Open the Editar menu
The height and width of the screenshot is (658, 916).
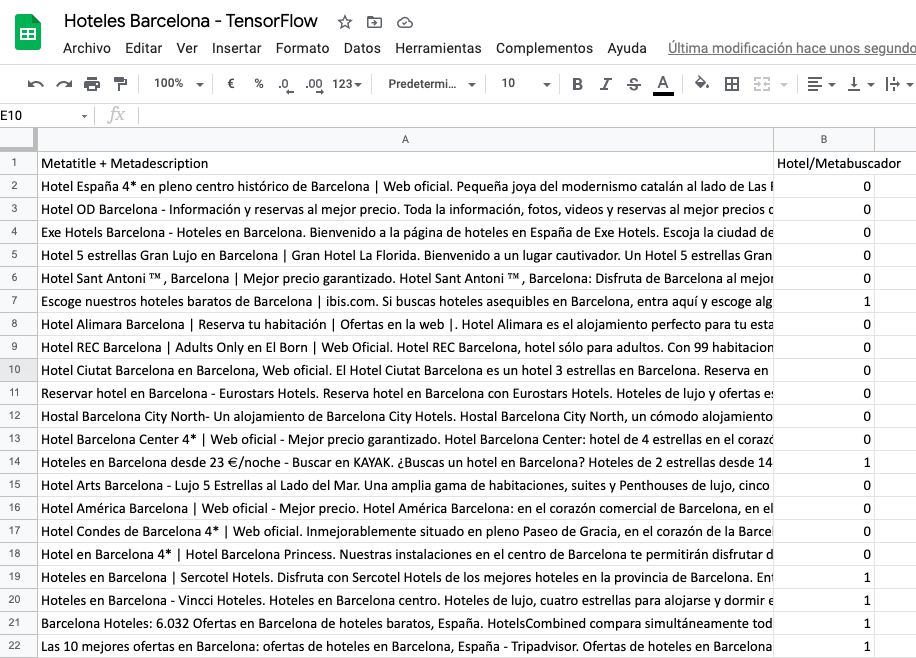coord(143,49)
